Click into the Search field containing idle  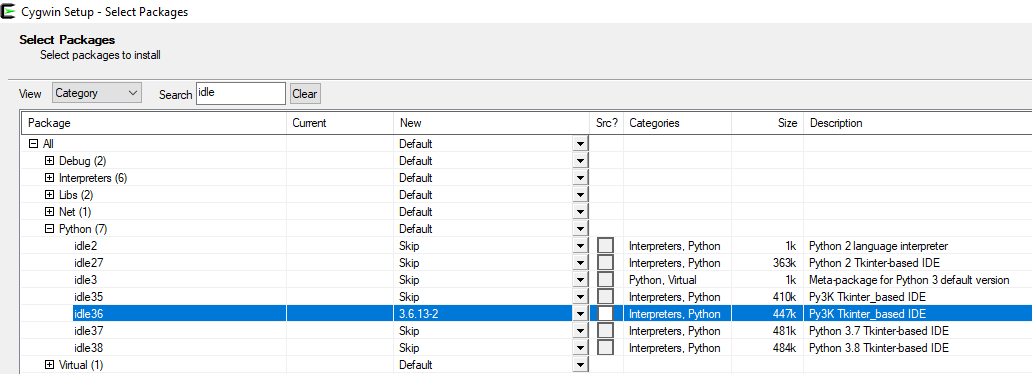click(x=240, y=93)
